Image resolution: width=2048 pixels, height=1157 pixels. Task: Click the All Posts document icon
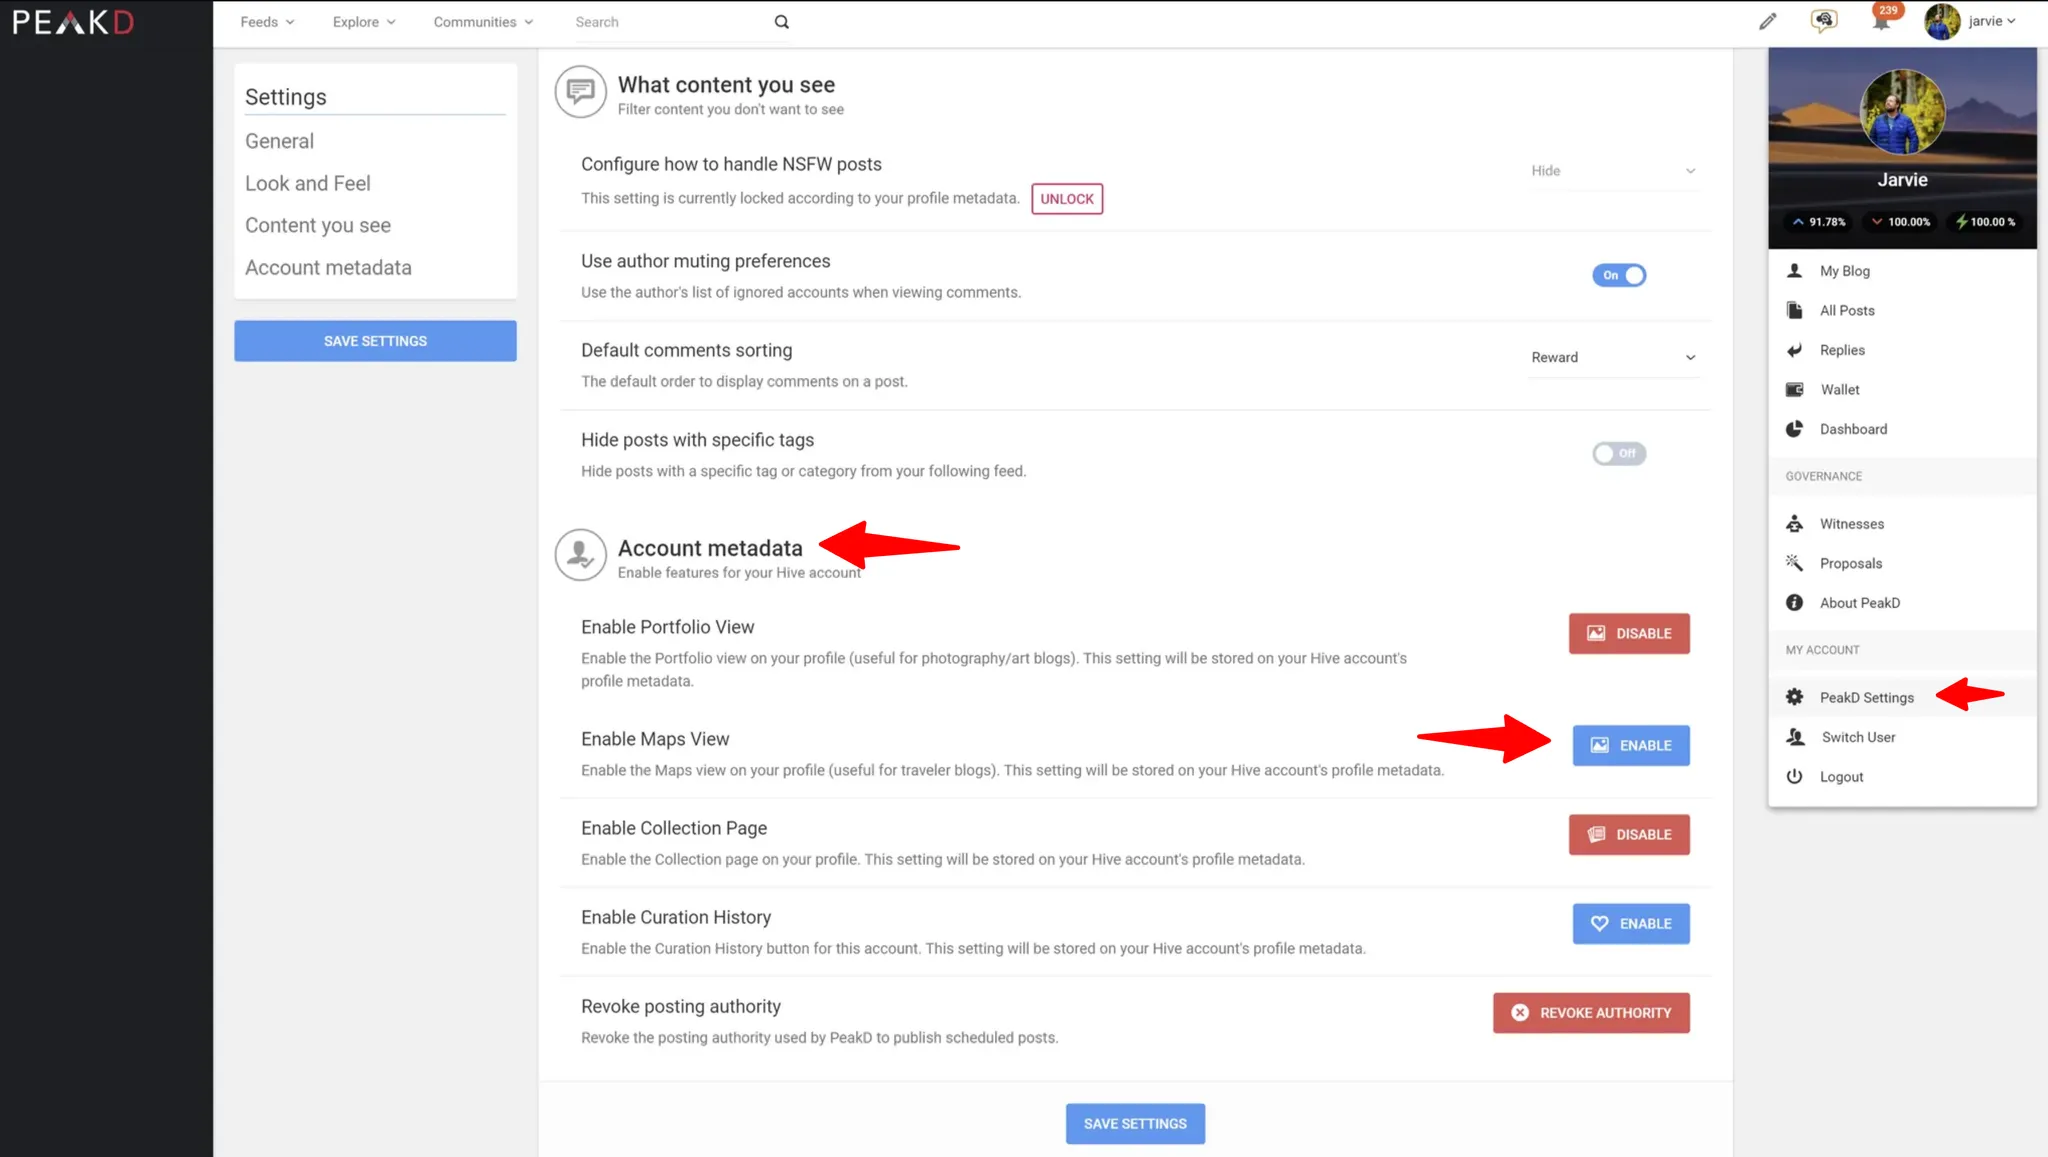point(1795,310)
